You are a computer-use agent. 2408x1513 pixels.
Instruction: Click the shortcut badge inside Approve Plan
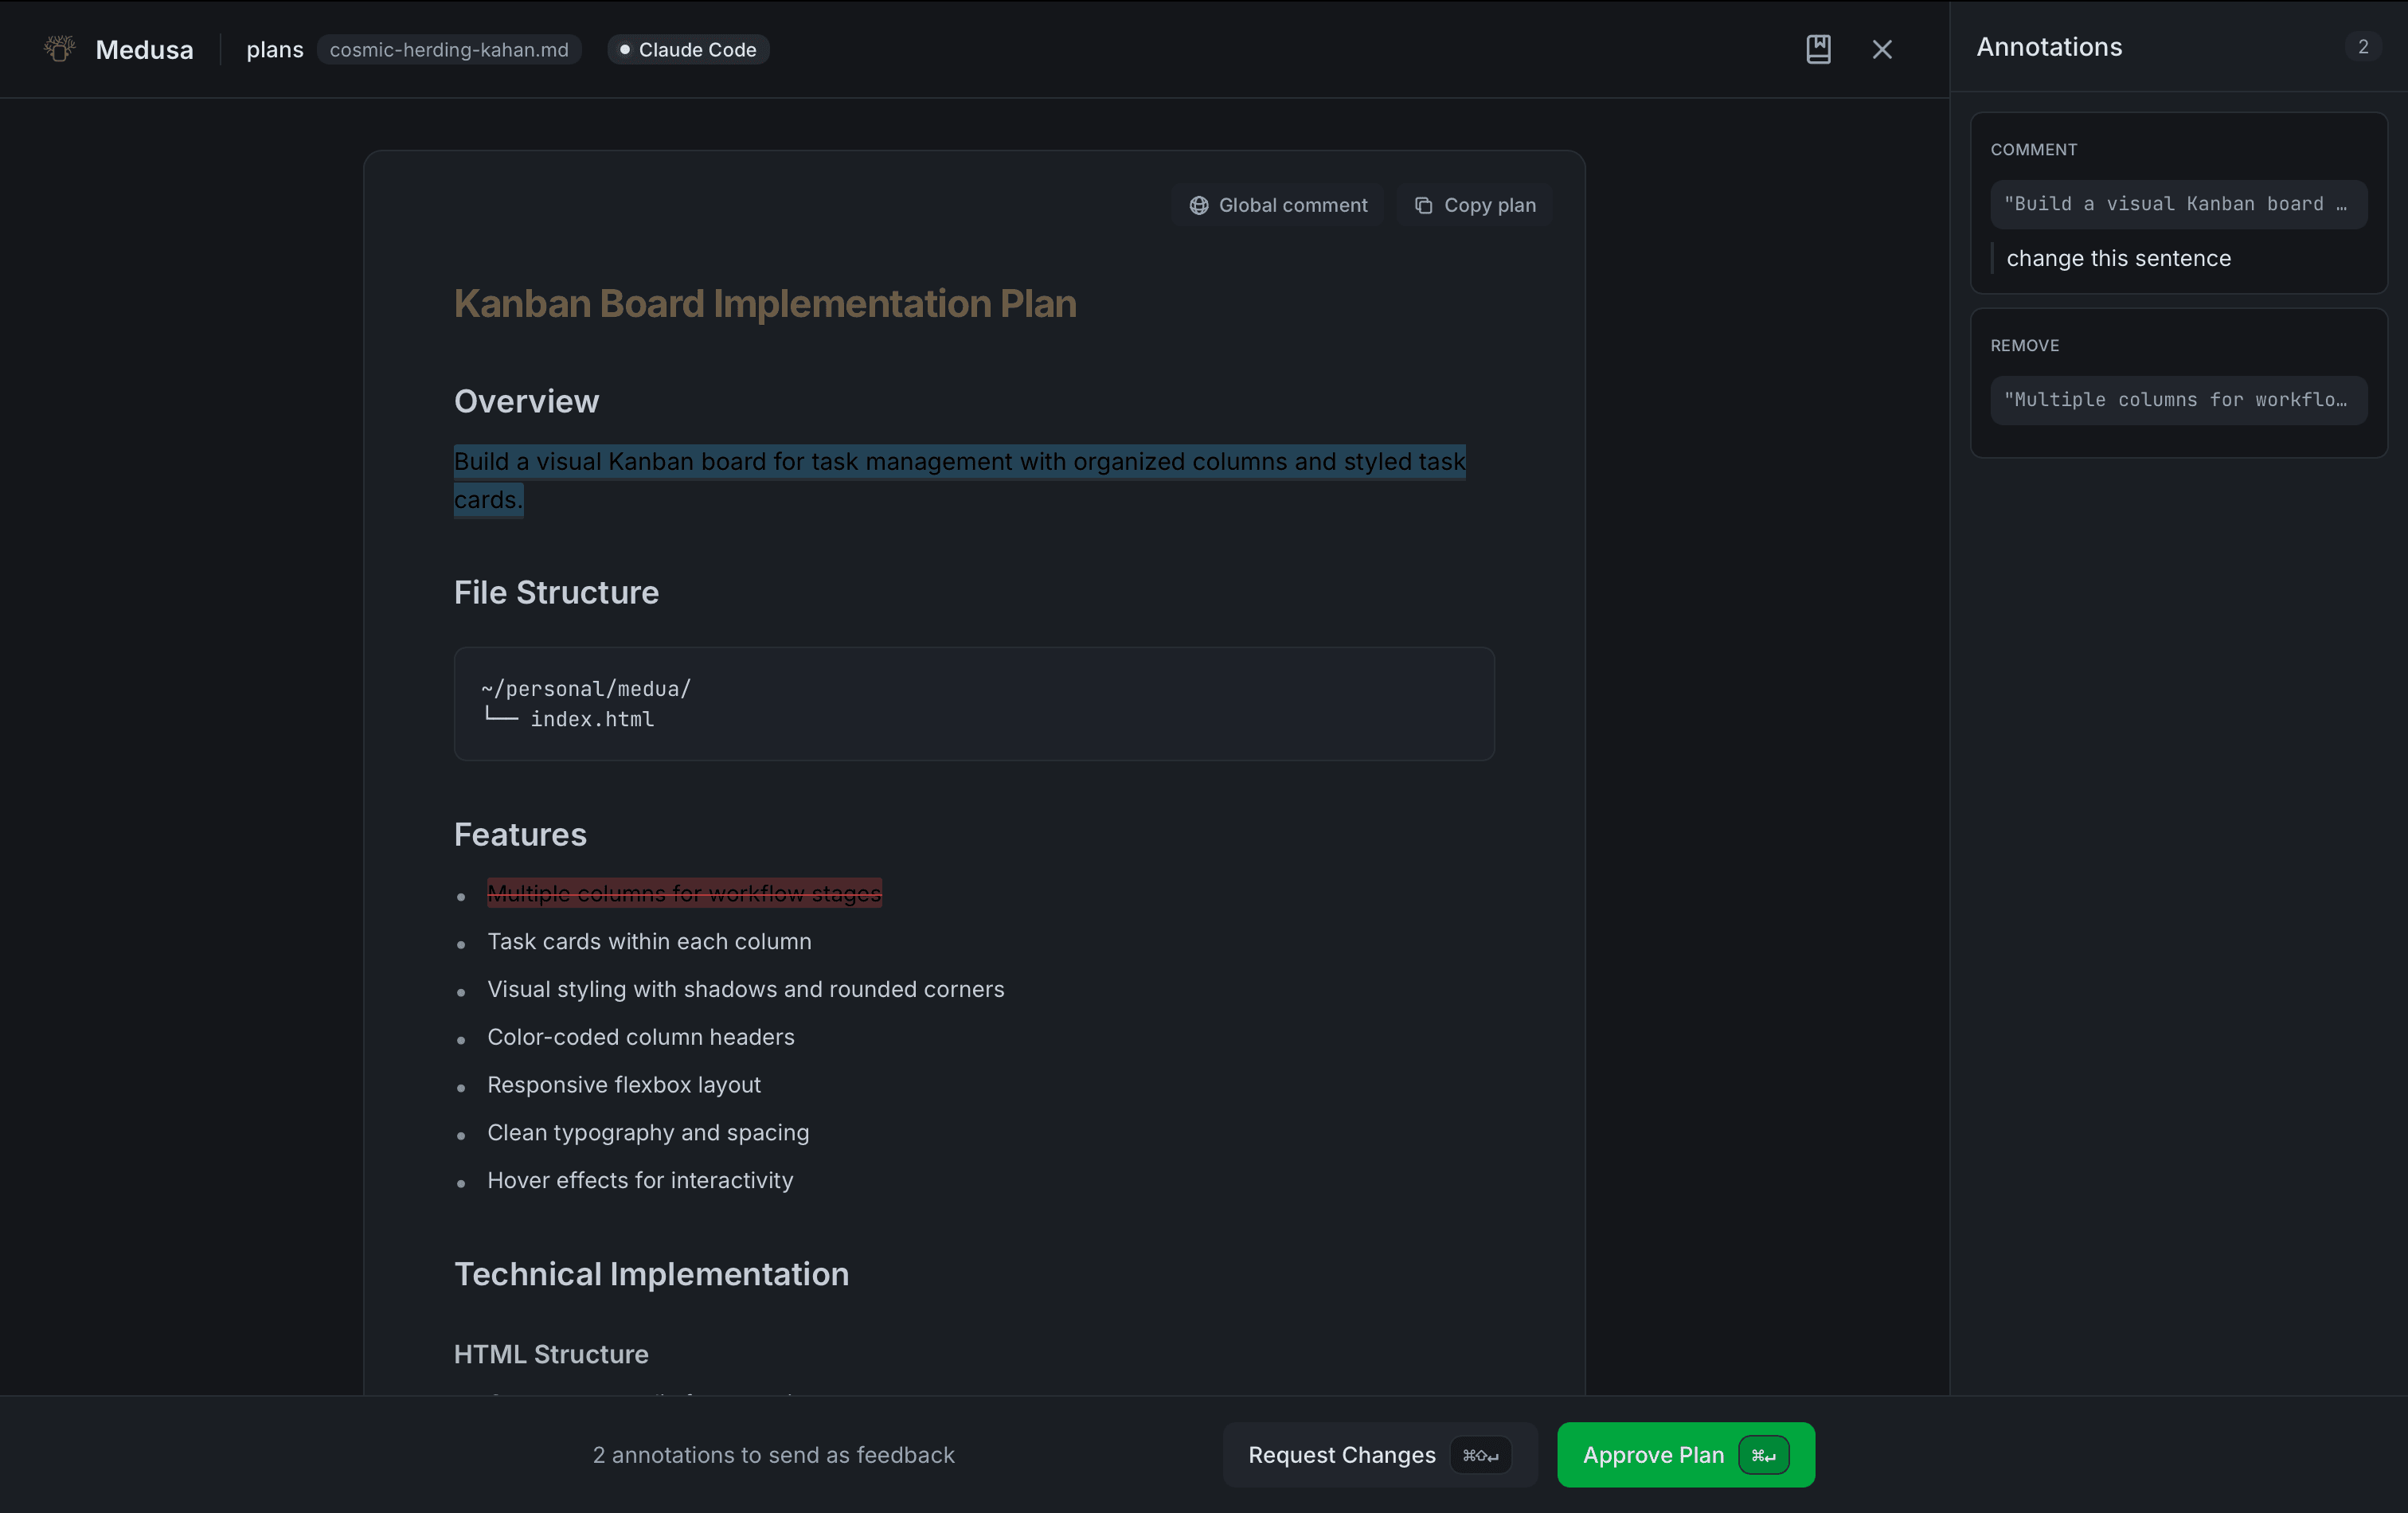[1764, 1455]
